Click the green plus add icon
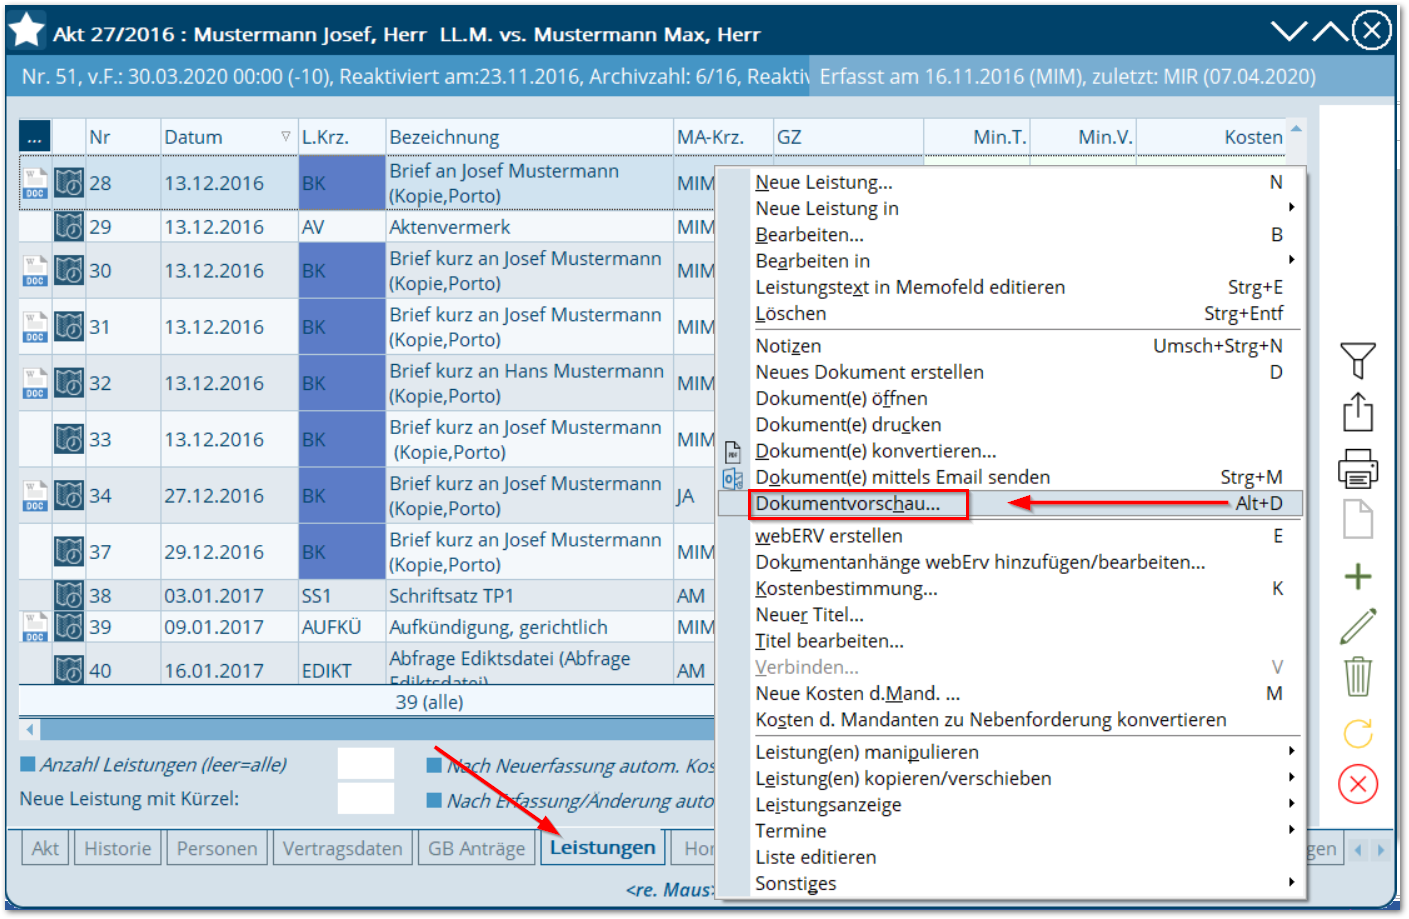 (1357, 576)
